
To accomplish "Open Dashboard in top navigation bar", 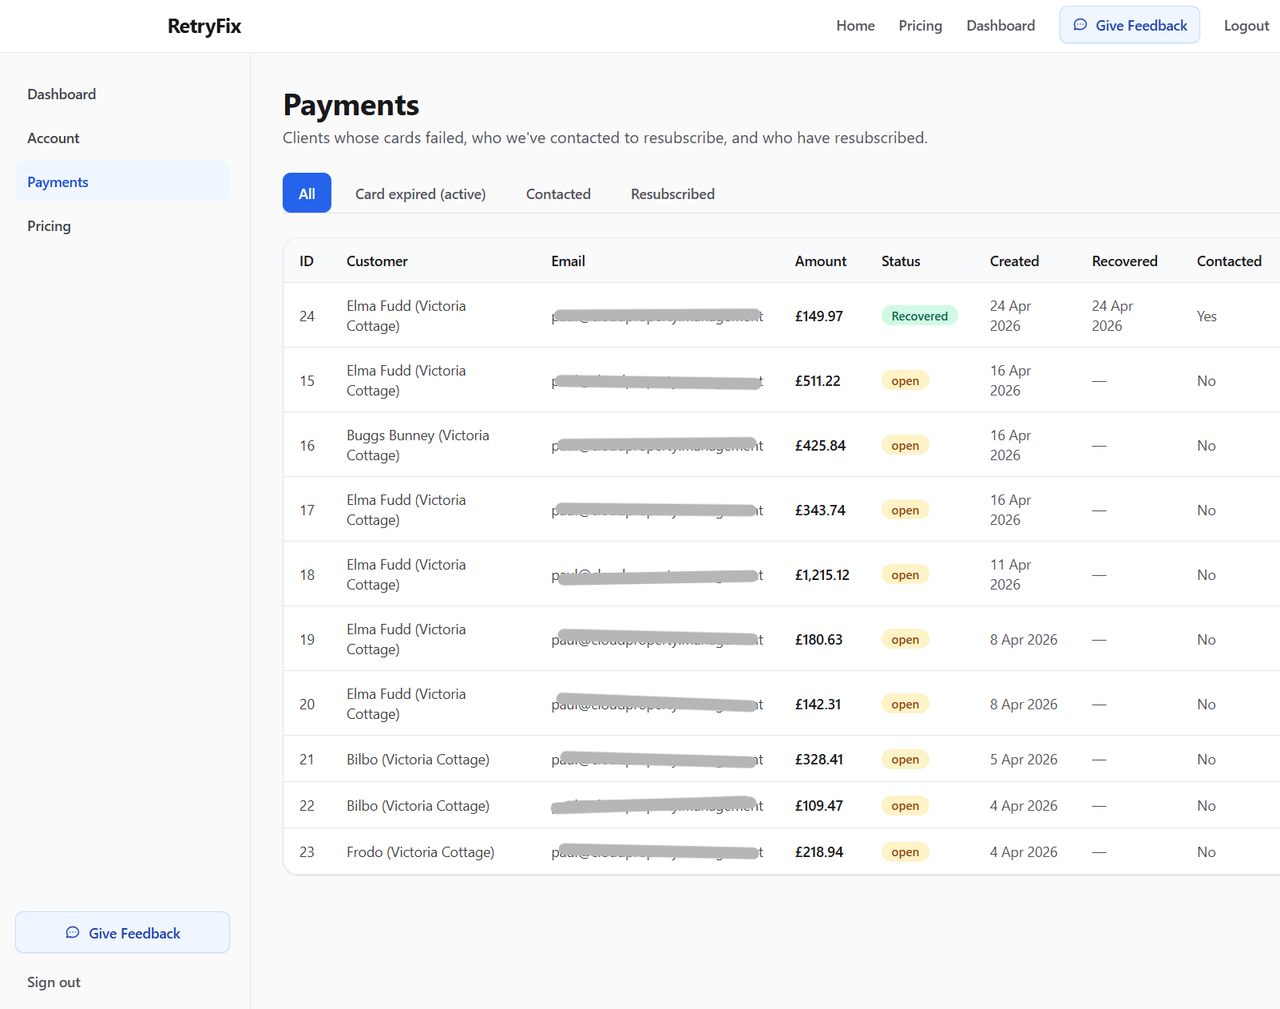I will (1000, 26).
